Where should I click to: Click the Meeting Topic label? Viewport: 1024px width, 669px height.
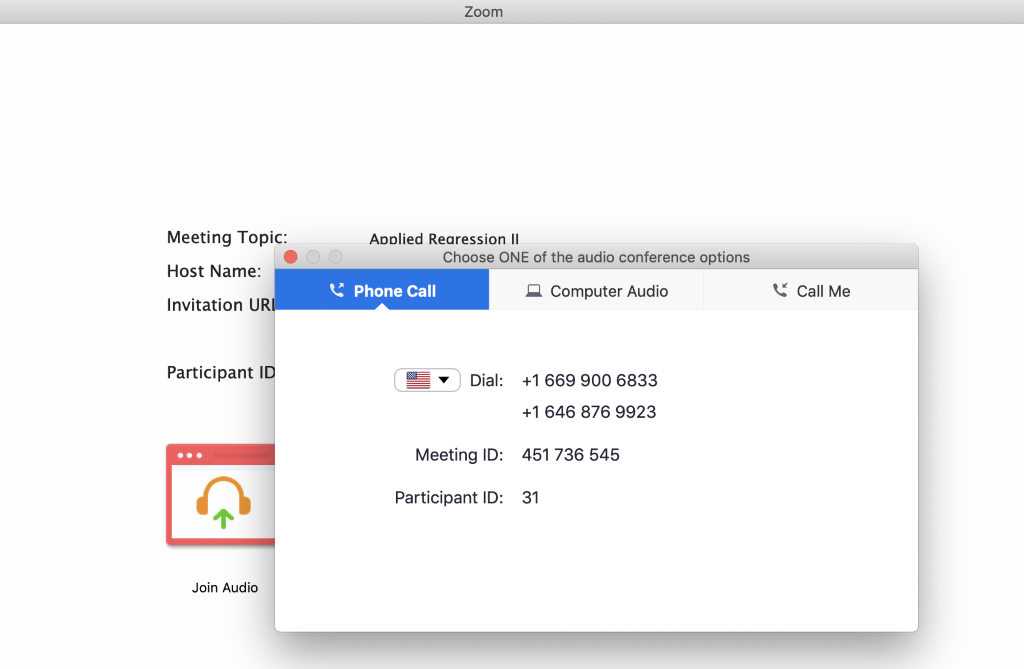click(227, 238)
